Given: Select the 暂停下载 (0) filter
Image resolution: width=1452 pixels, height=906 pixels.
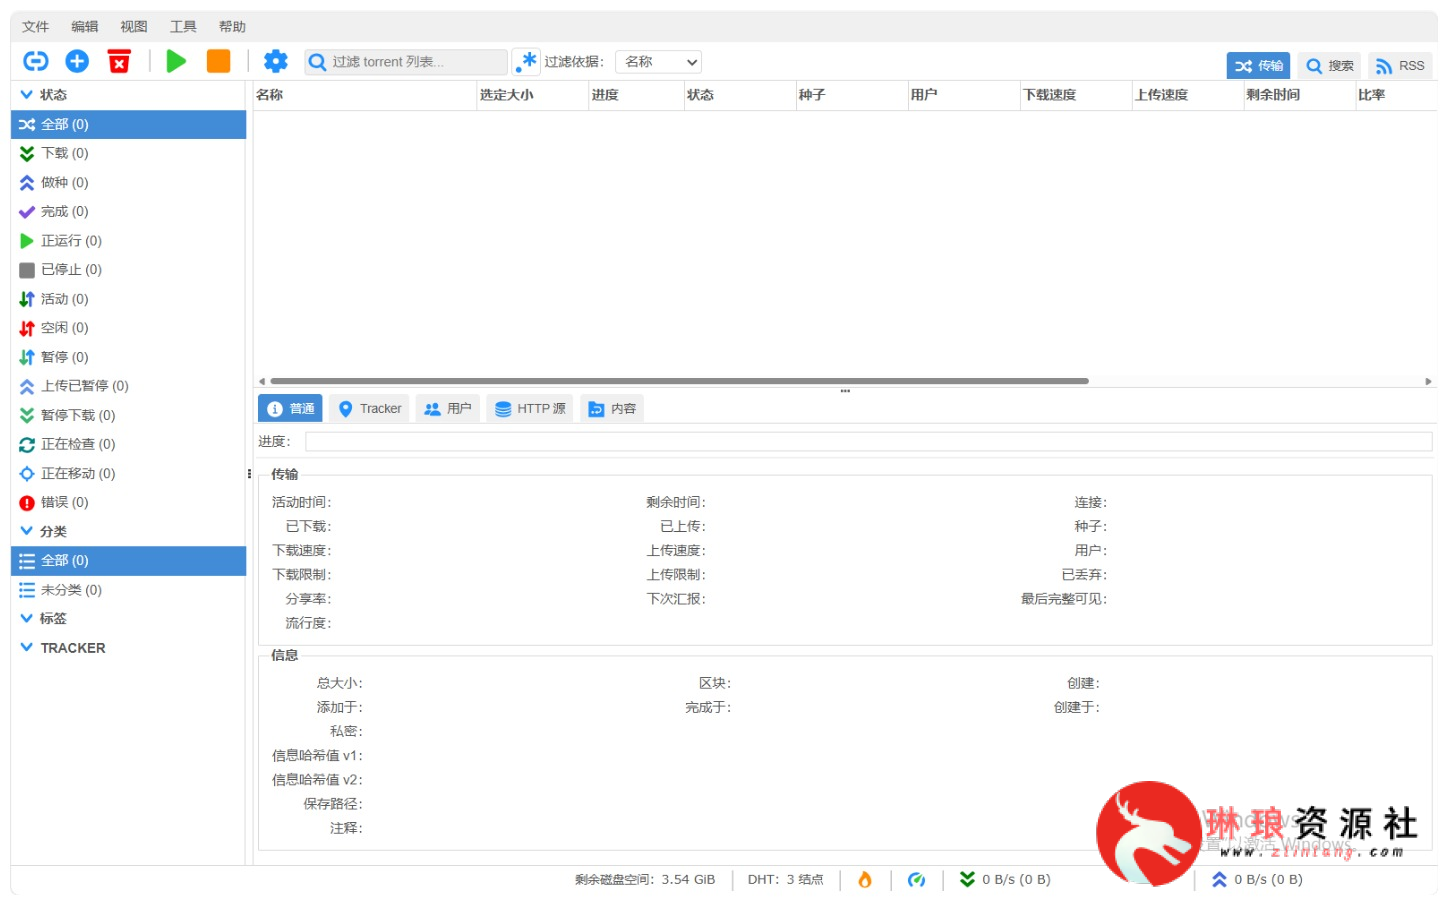Looking at the screenshot, I should [x=128, y=415].
